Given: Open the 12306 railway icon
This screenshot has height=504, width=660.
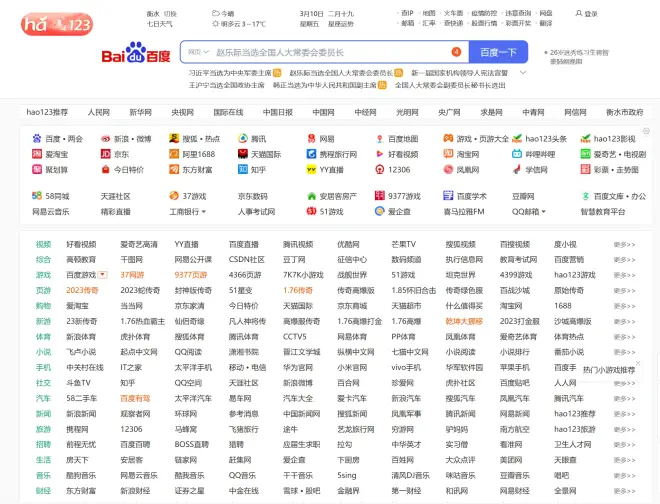Looking at the screenshot, I should [380, 169].
